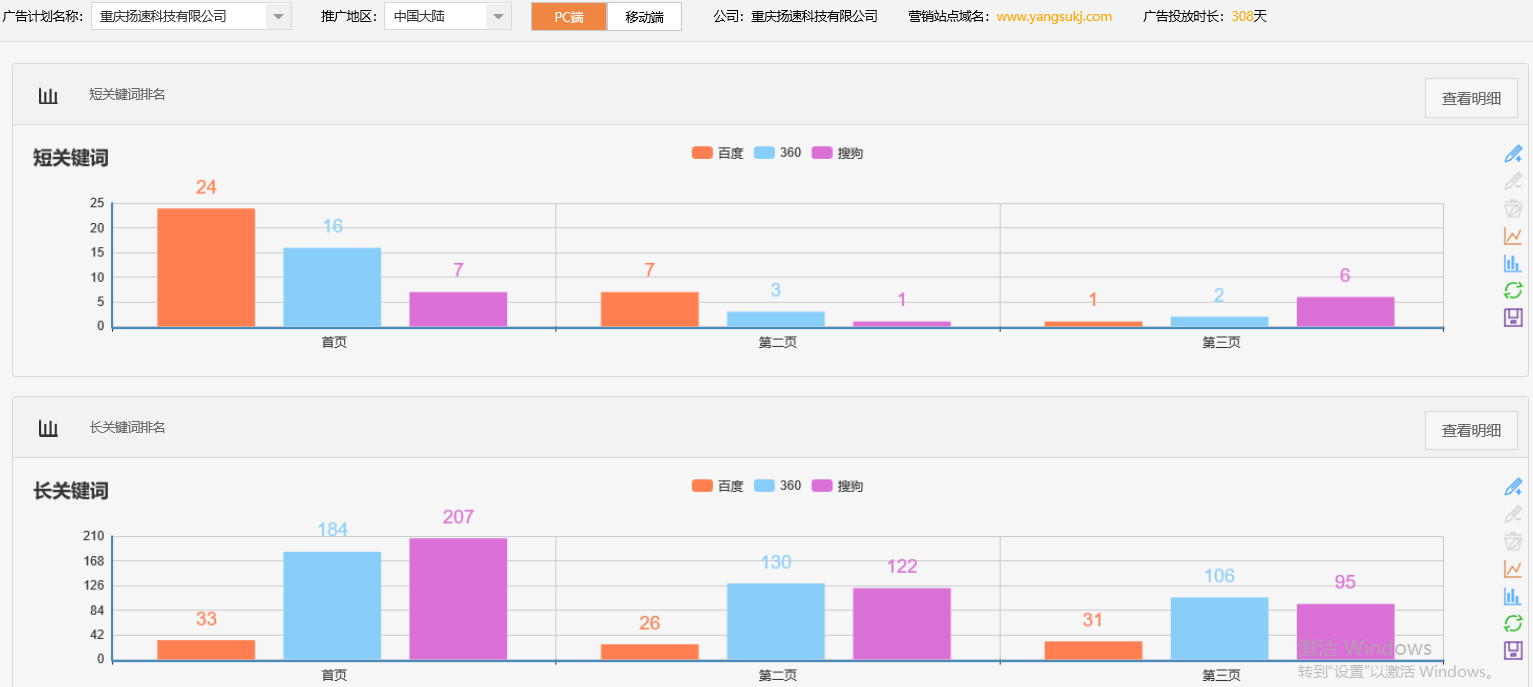The image size is (1533, 687).
Task: Switch 长关键词 chart to line view
Action: pos(1513,569)
